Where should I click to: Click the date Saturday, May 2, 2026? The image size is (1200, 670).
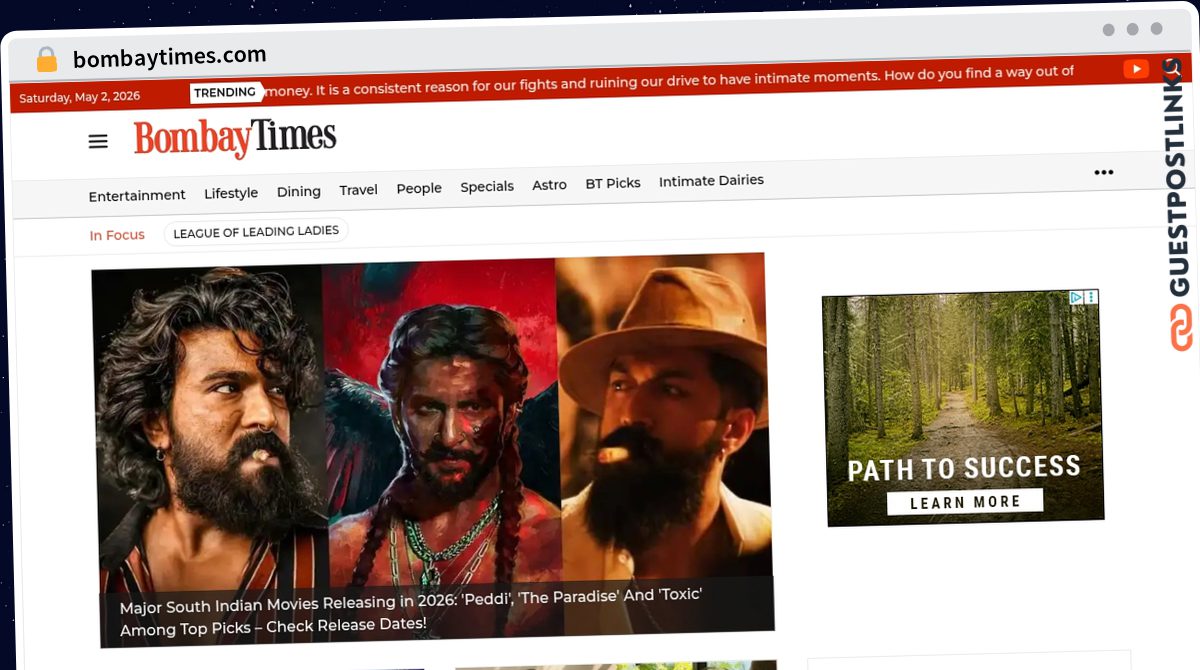80,98
